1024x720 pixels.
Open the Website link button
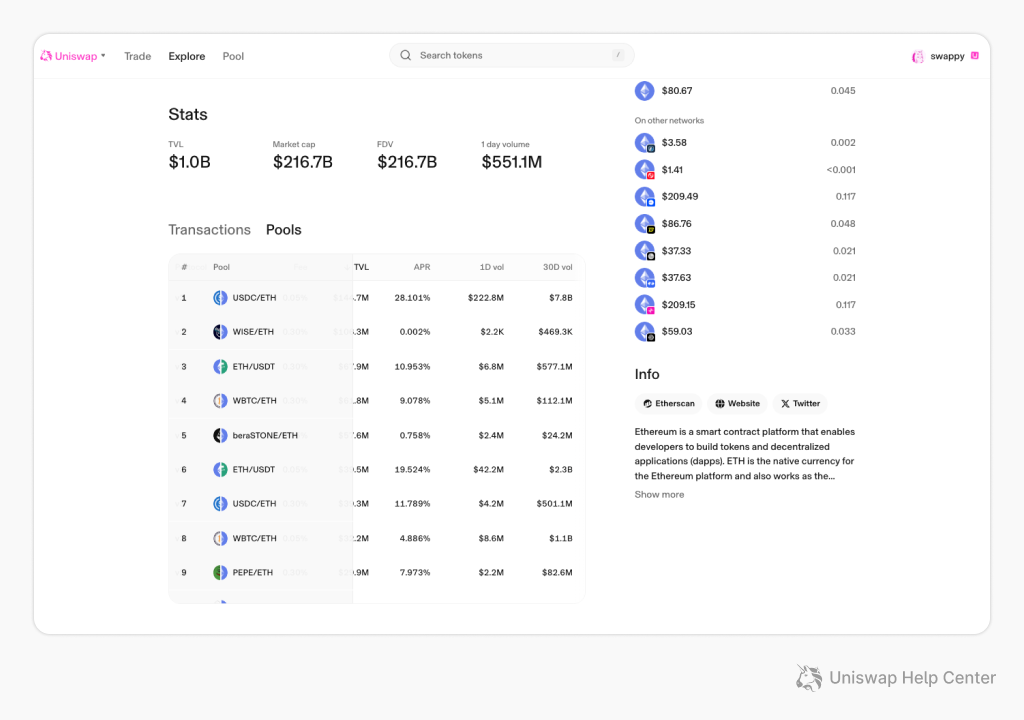(x=737, y=404)
